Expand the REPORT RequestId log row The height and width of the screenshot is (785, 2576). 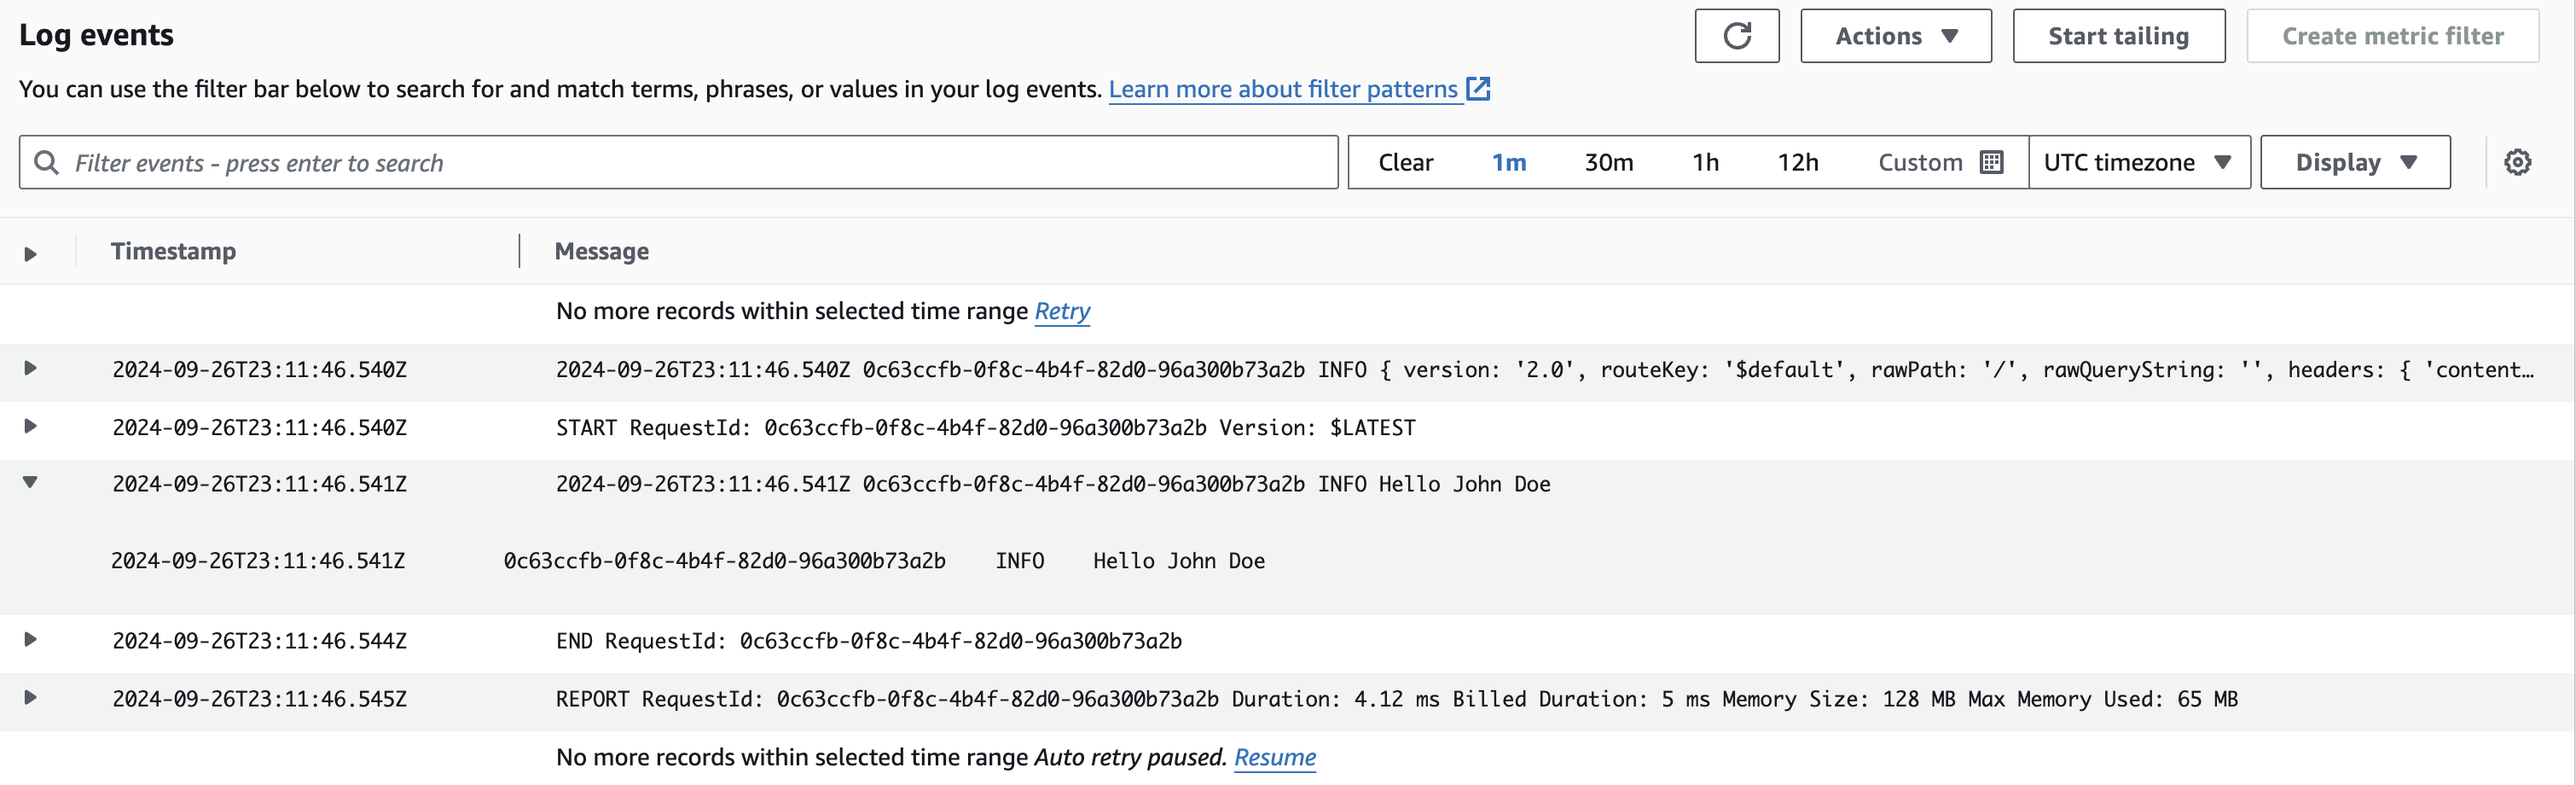click(30, 697)
